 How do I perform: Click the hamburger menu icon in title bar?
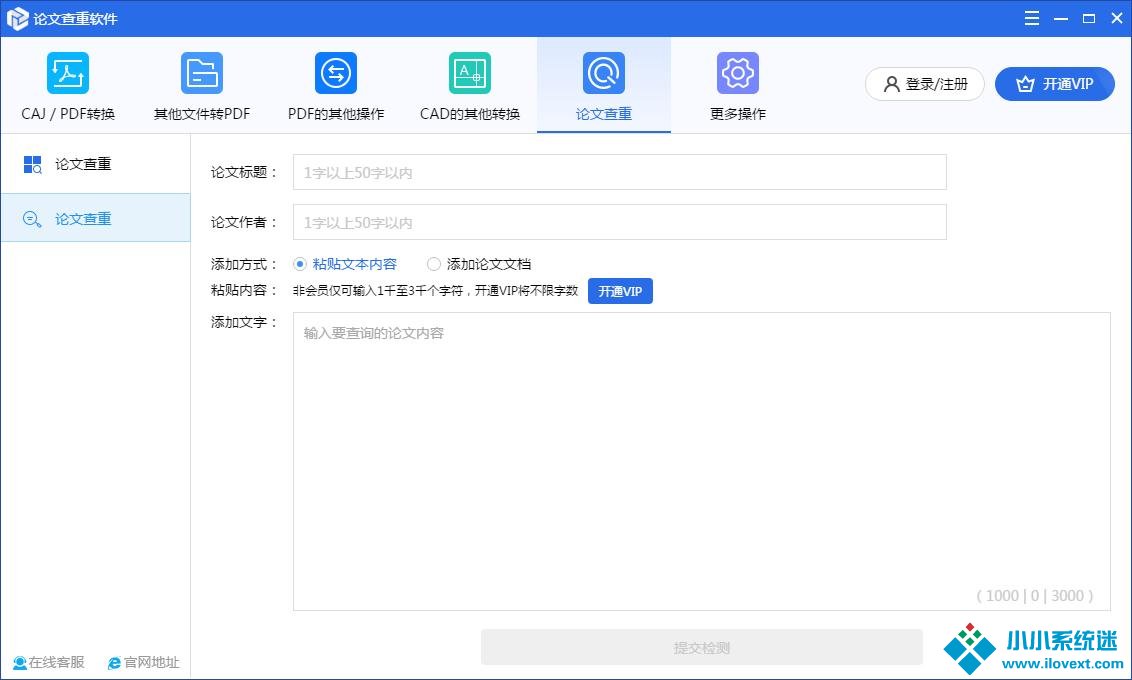coord(1032,18)
